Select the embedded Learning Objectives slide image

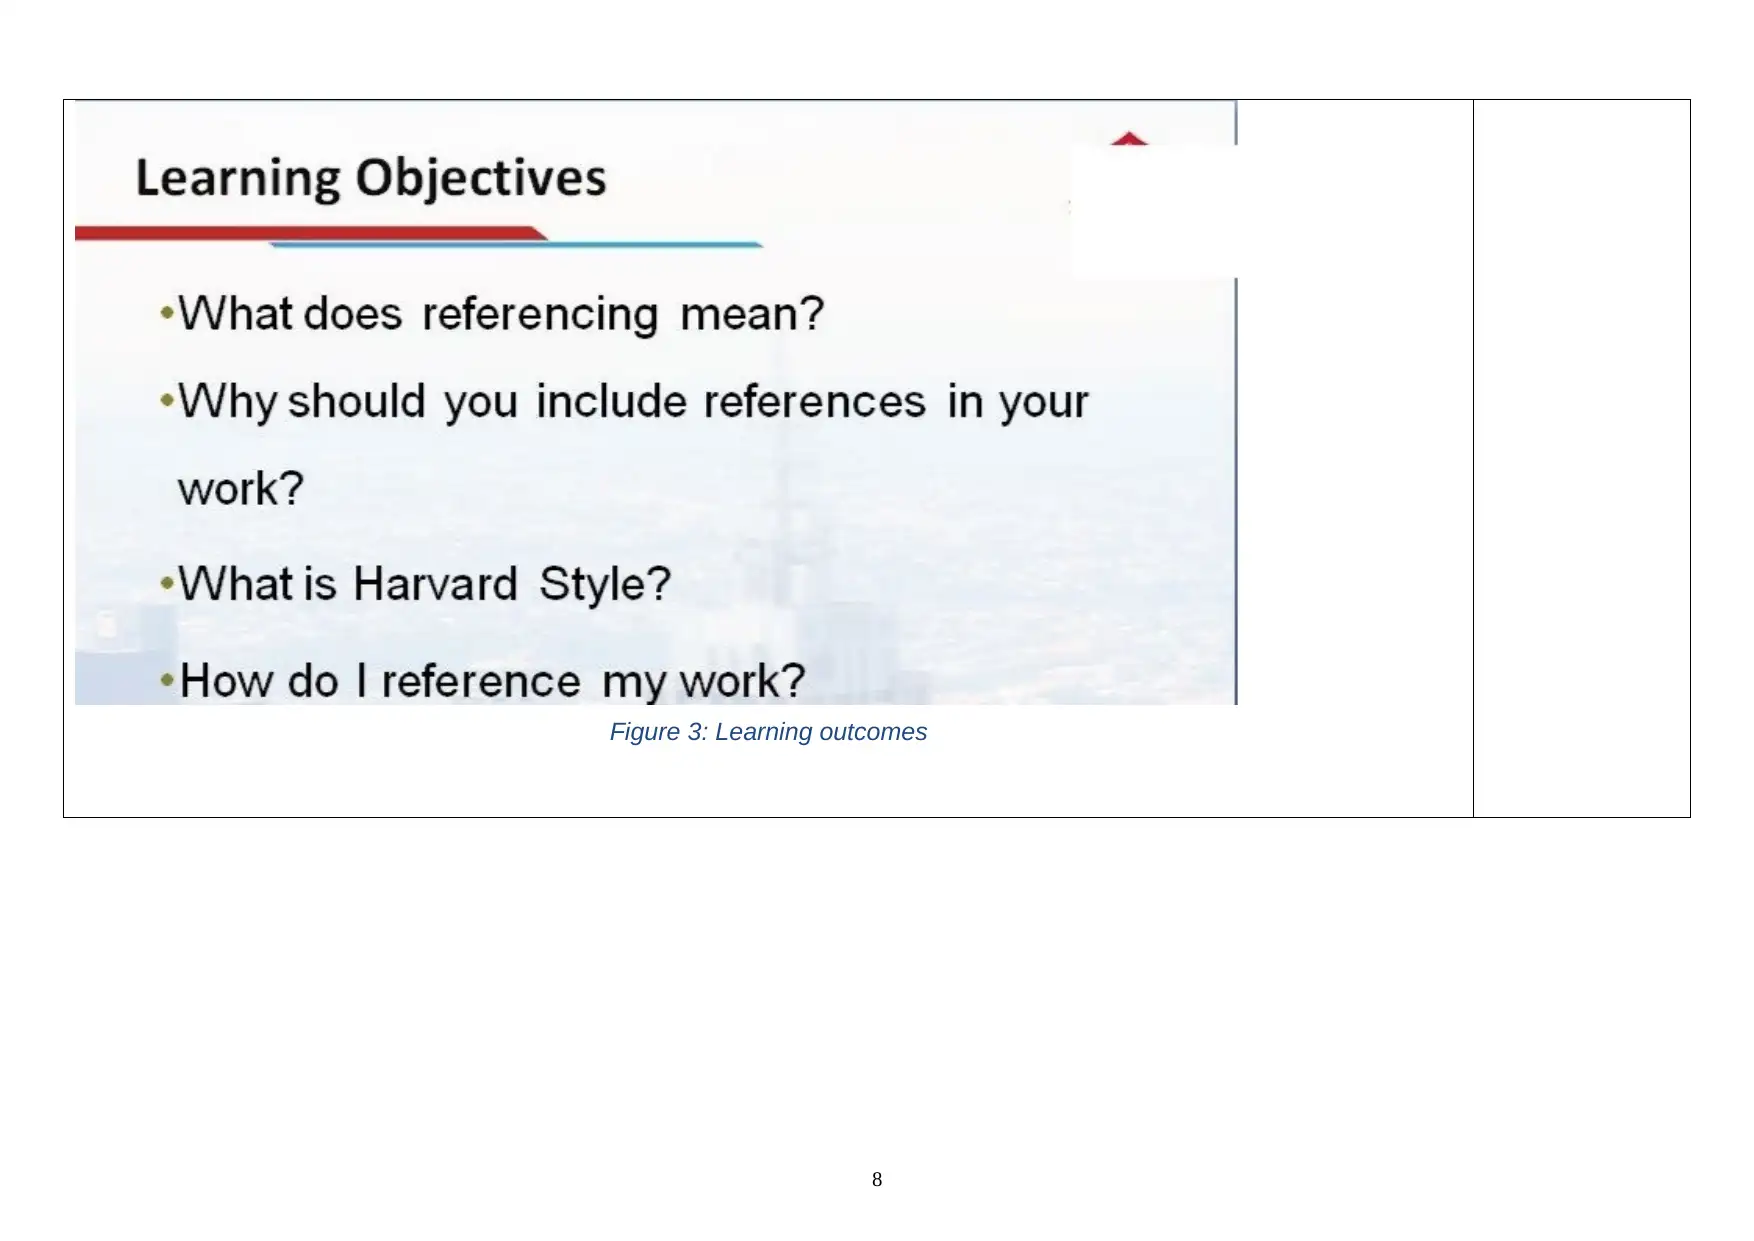656,403
